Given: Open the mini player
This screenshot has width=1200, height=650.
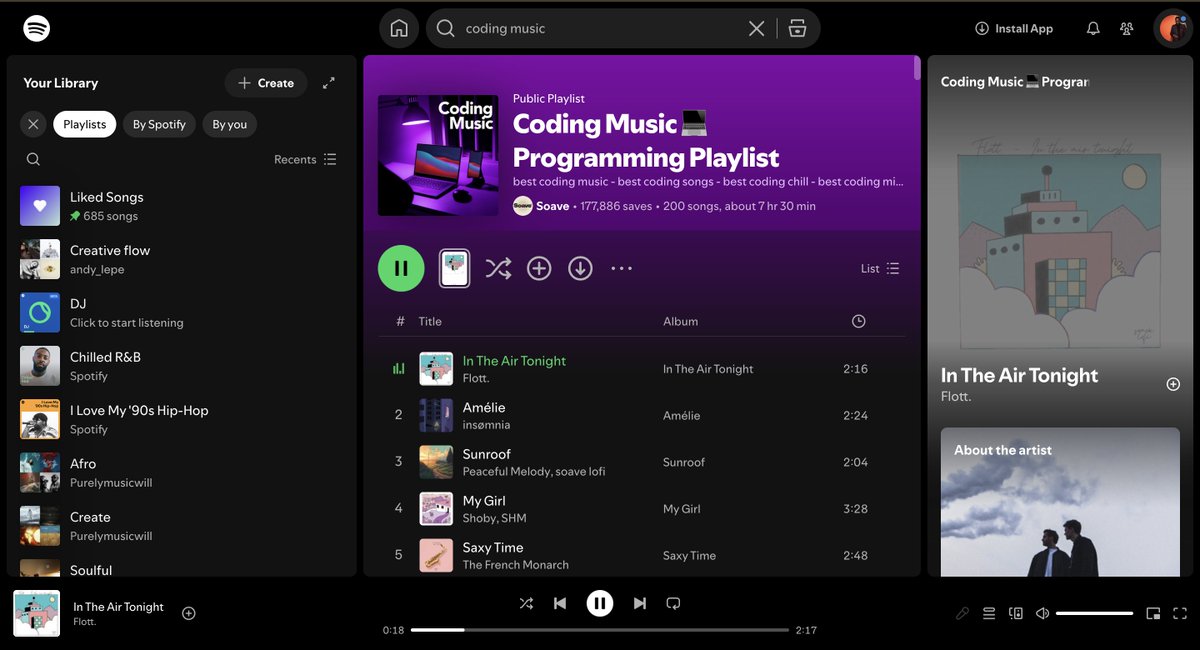Looking at the screenshot, I should tap(1153, 613).
